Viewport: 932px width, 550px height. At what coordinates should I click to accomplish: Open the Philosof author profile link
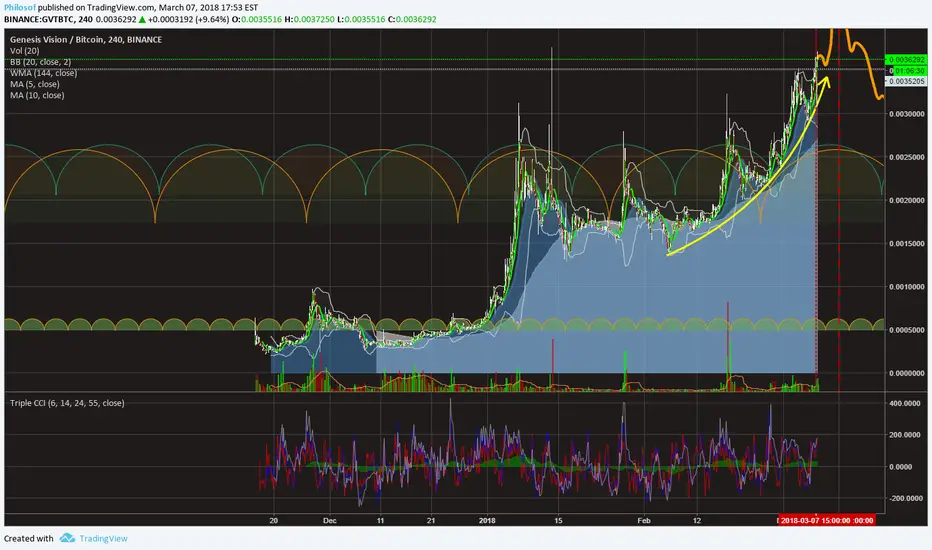20,8
